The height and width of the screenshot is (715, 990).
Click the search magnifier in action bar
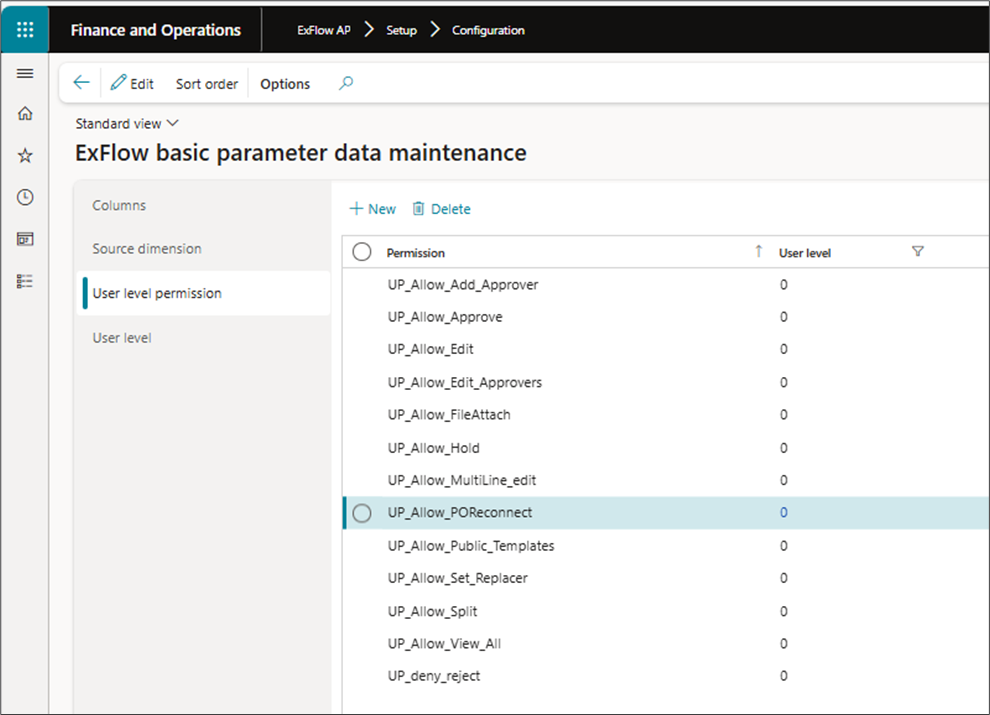coord(346,84)
